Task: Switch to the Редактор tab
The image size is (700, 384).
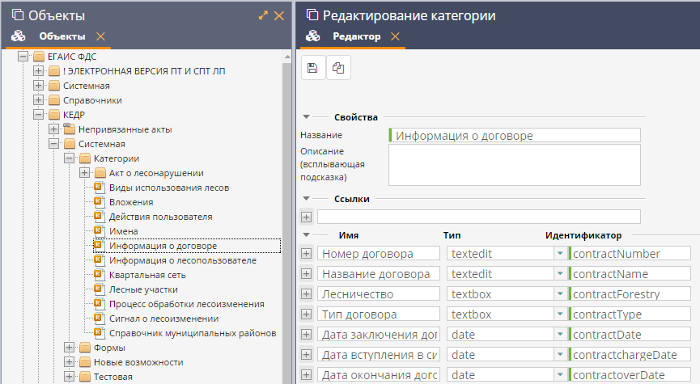Action: tap(356, 36)
